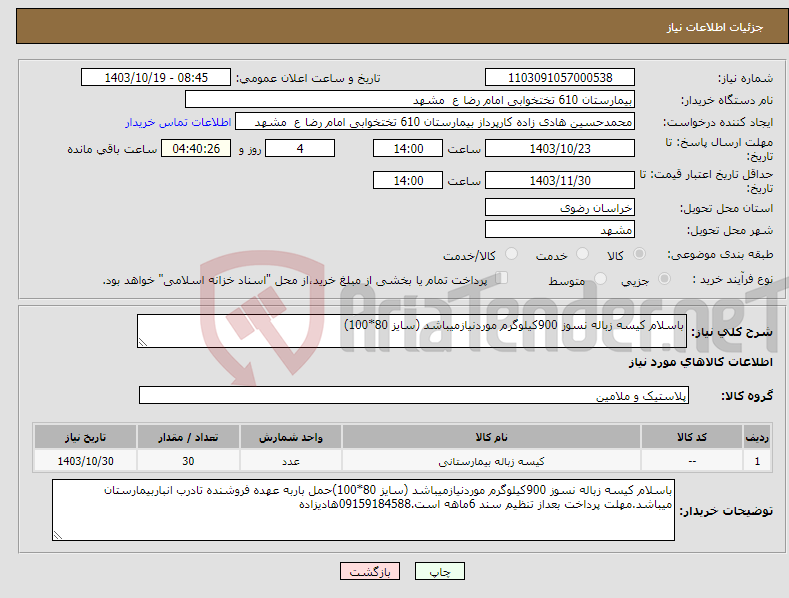Click the city field مشهد
The width and height of the screenshot is (789, 598).
pos(560,230)
